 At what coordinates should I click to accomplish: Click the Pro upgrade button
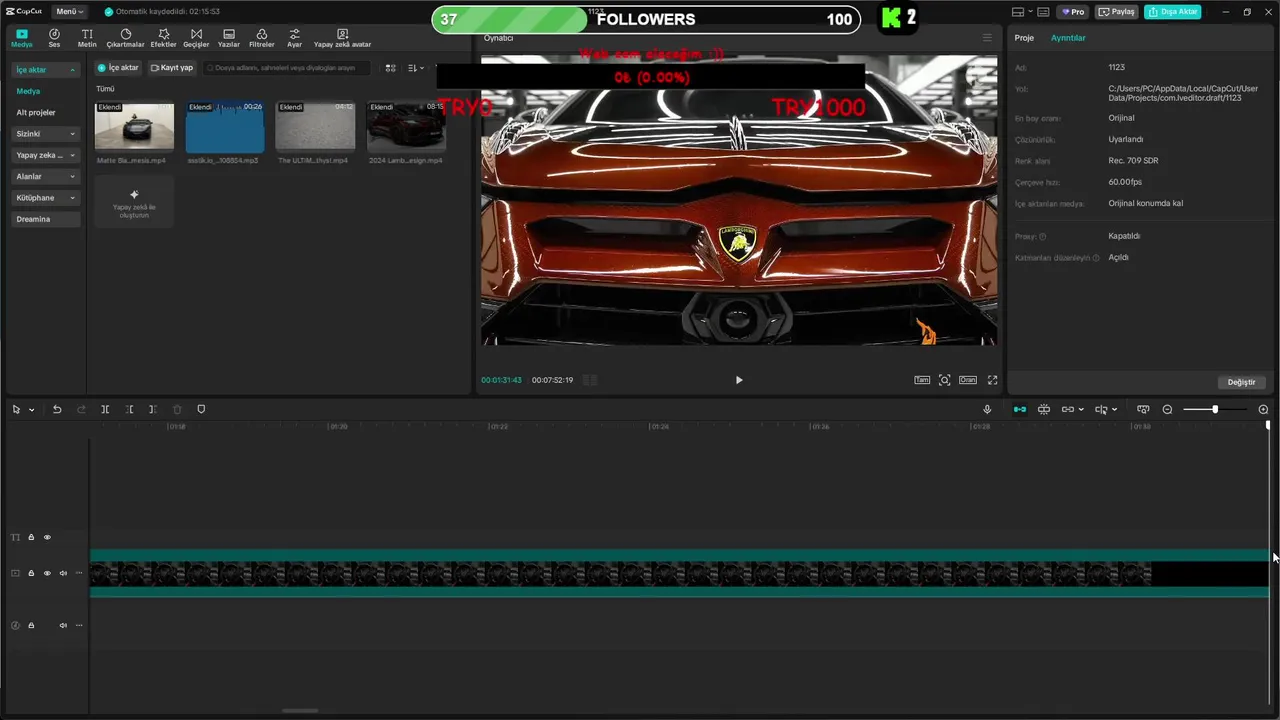coord(1074,12)
